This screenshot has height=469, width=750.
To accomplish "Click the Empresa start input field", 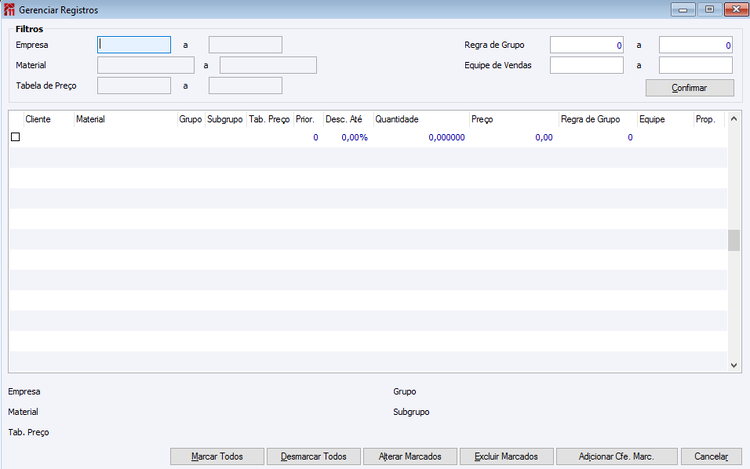I will [134, 45].
